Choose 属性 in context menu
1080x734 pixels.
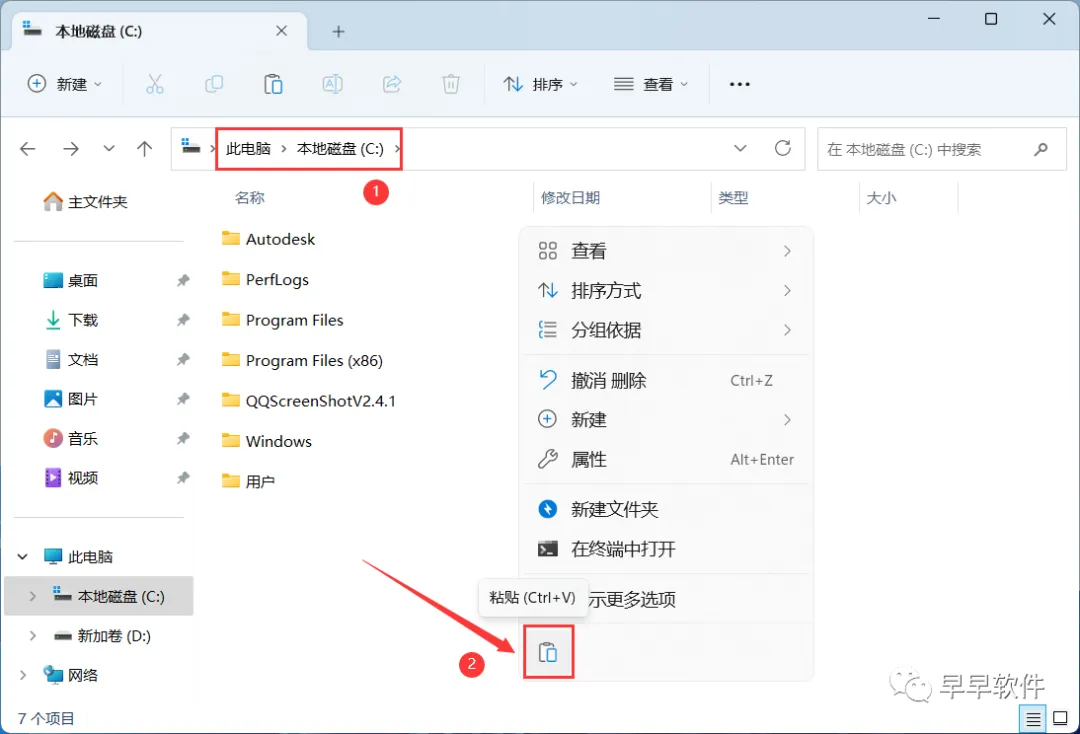(x=666, y=459)
